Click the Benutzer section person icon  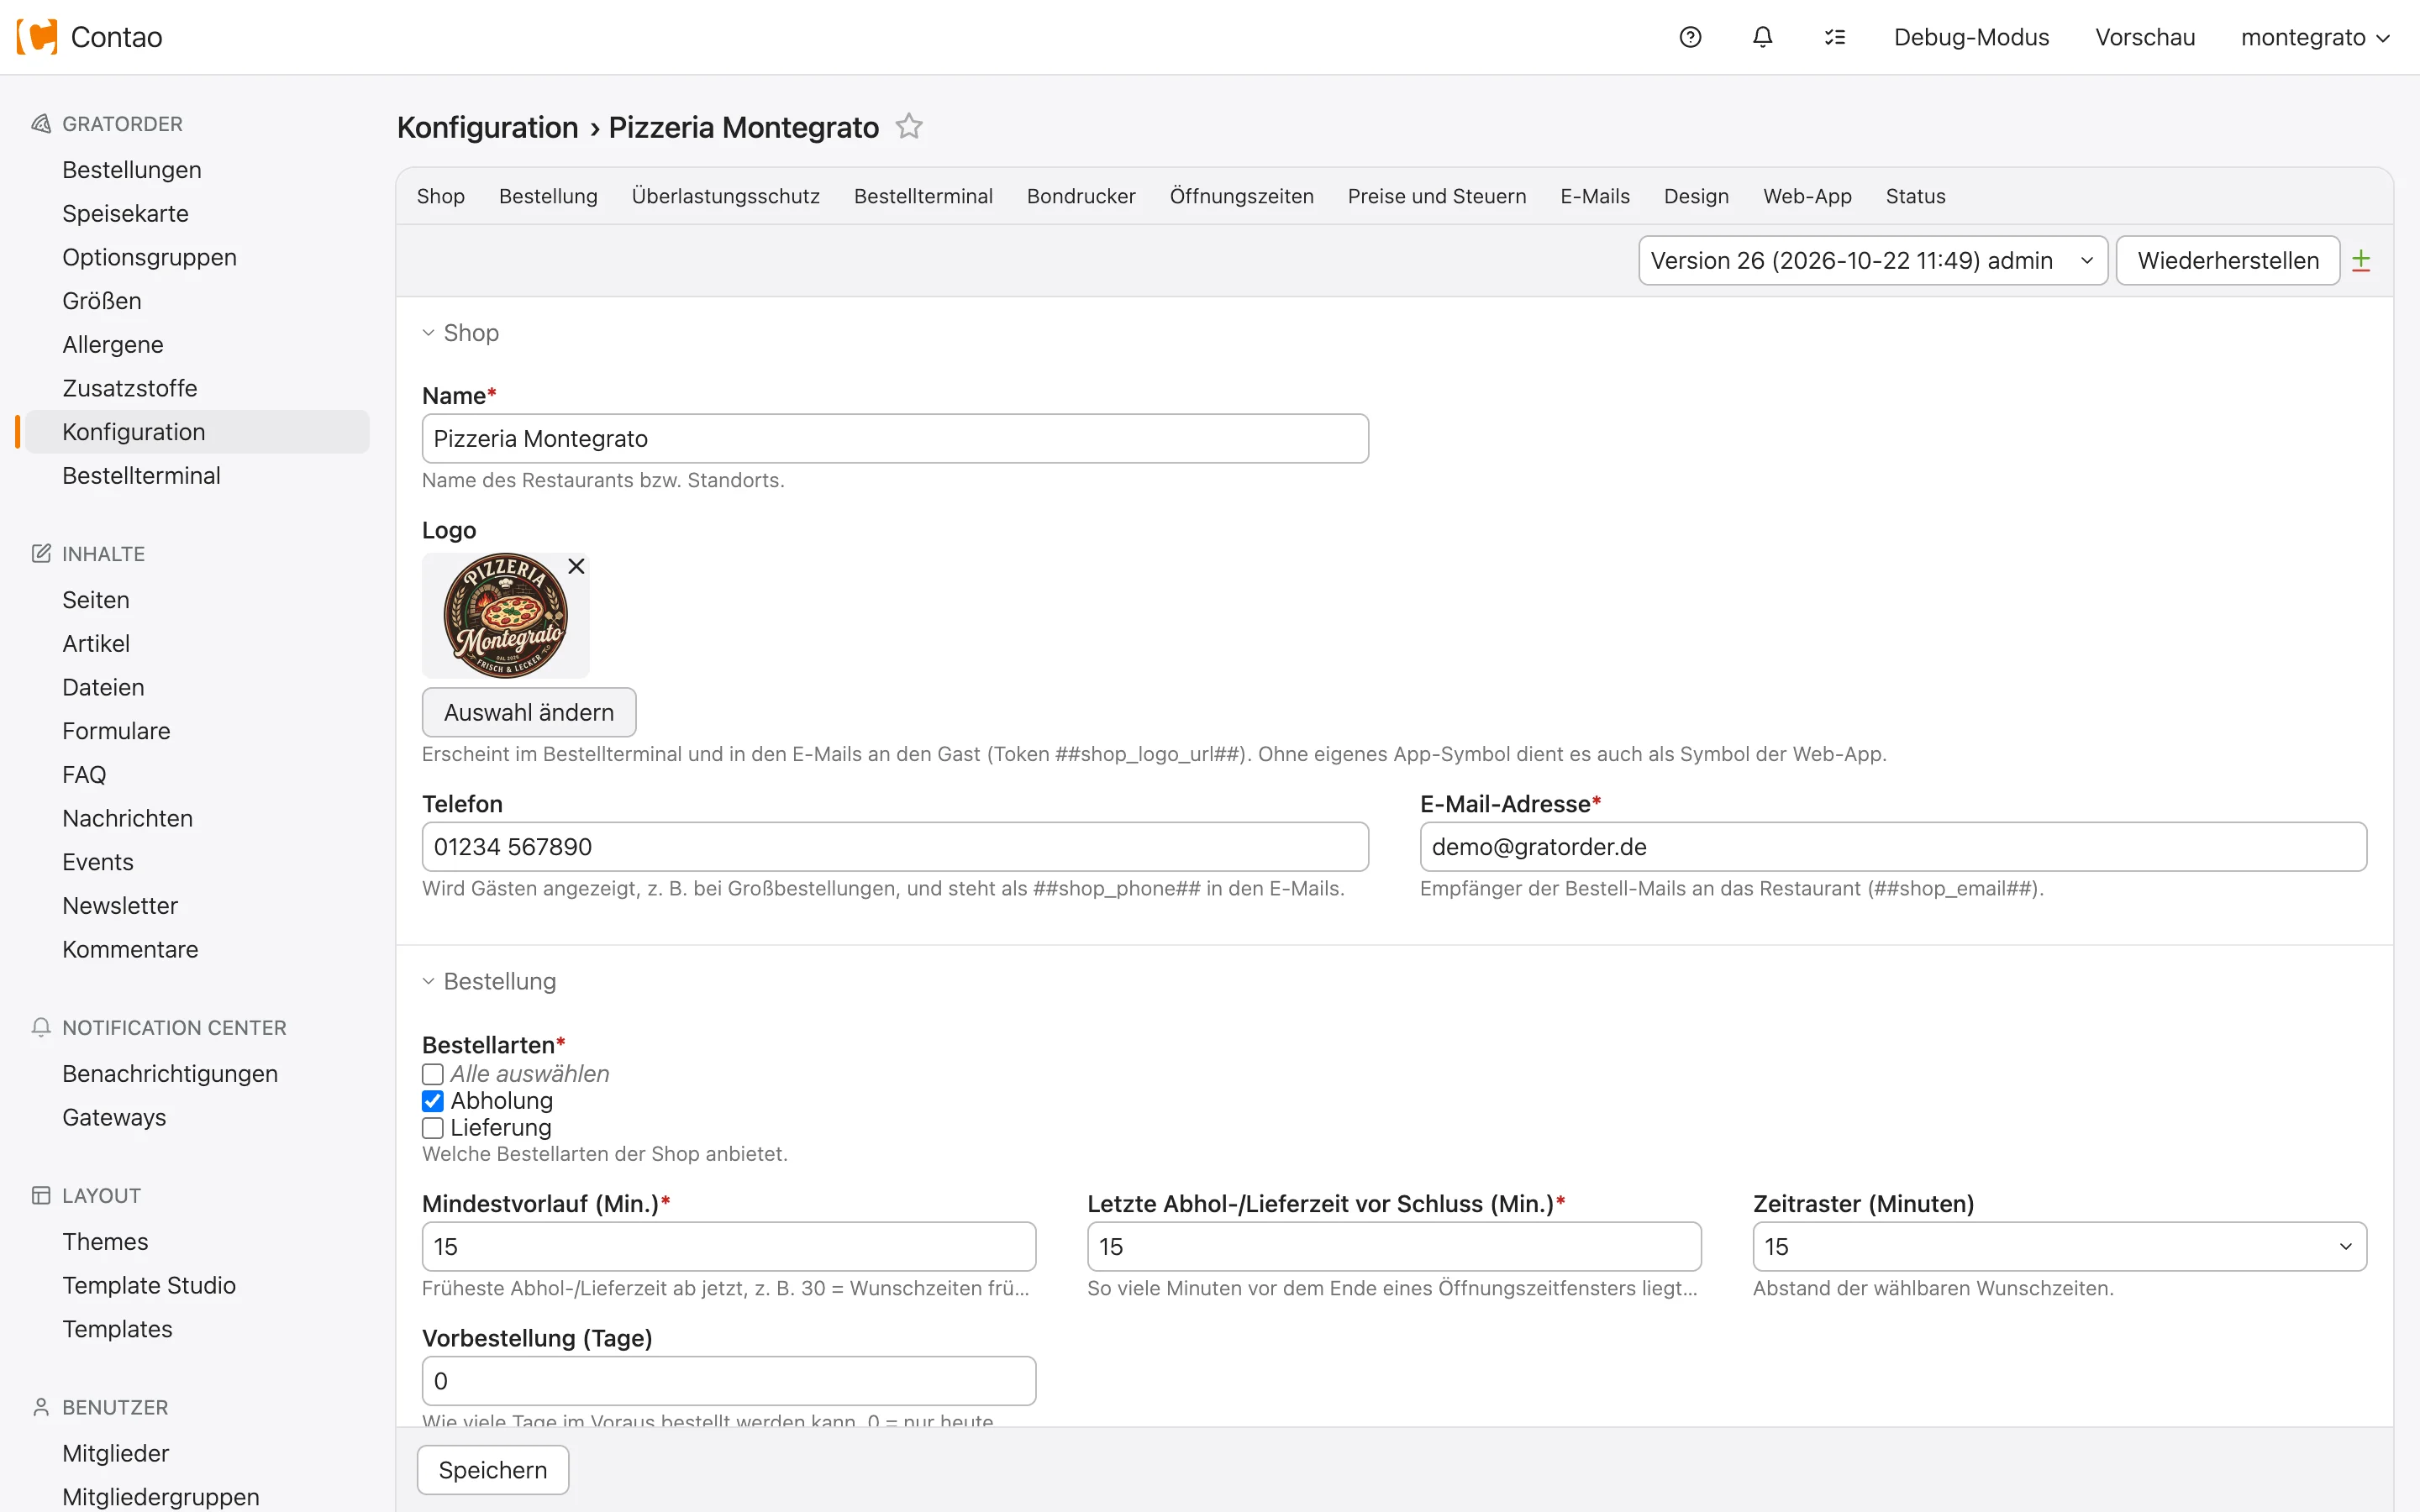tap(41, 1408)
